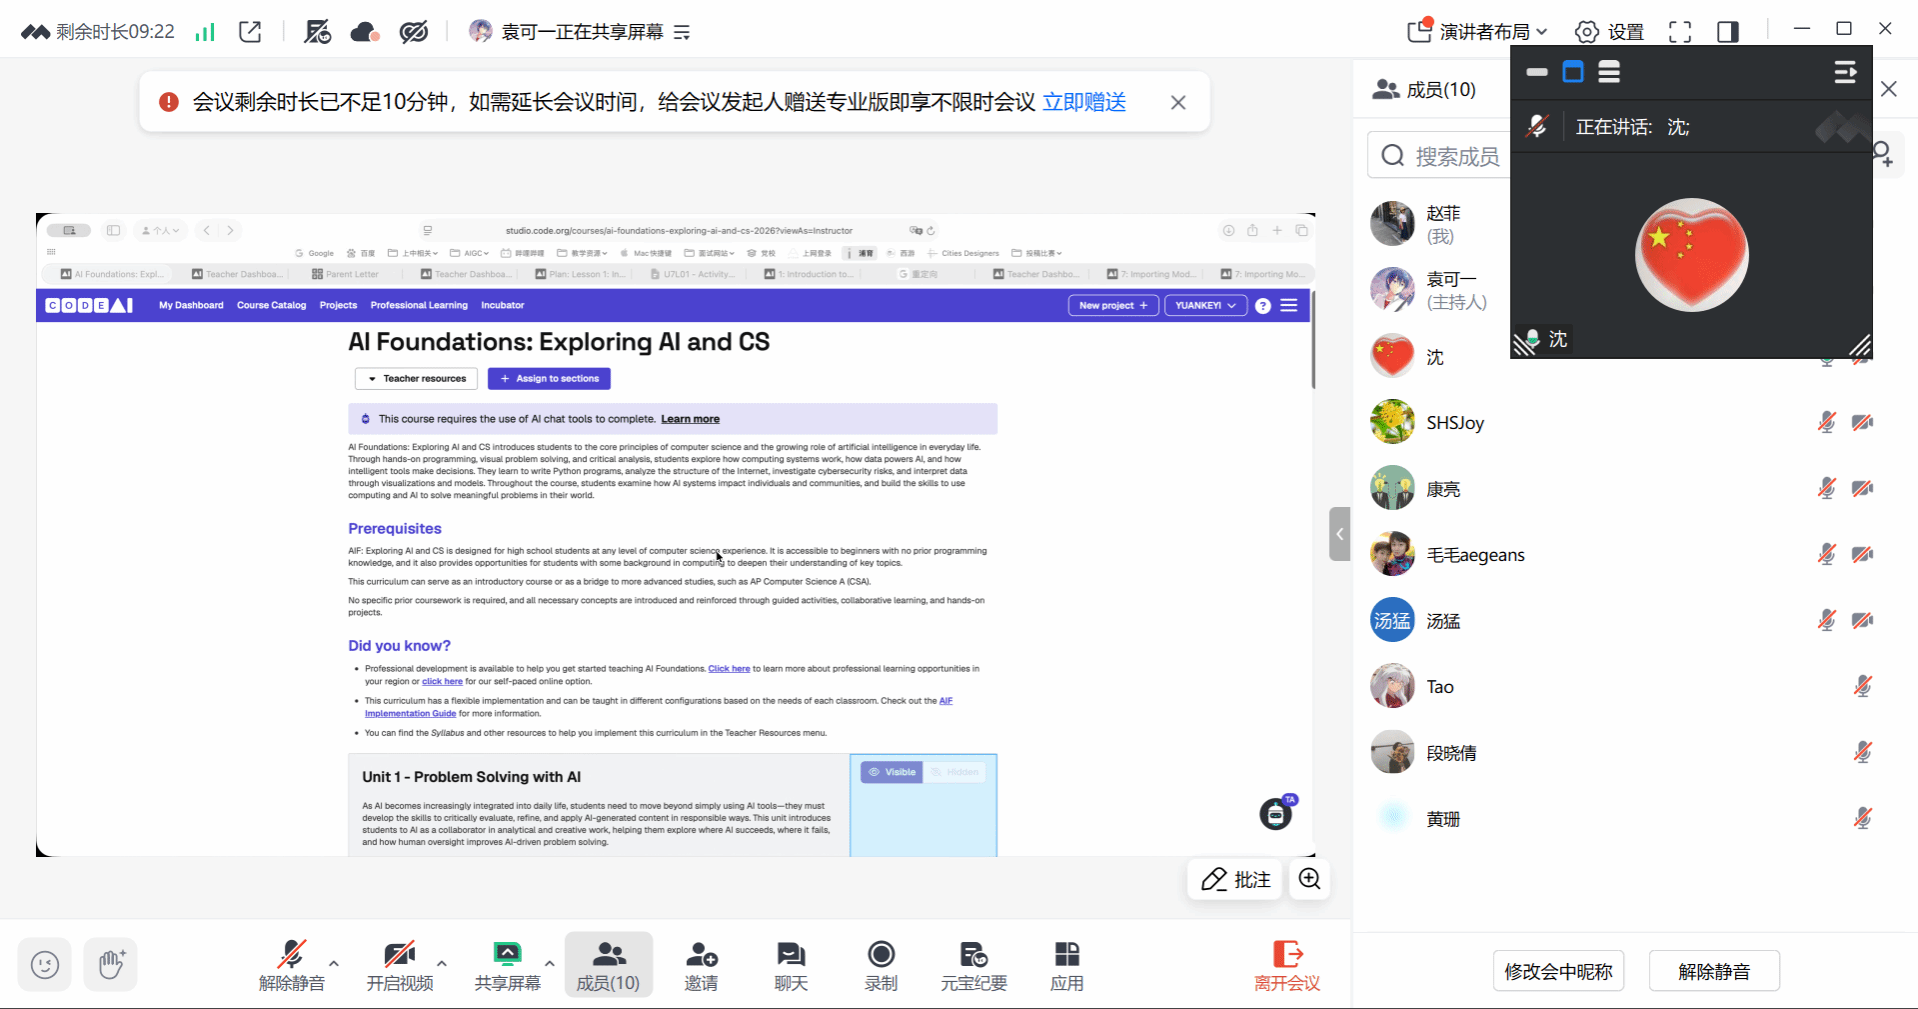Click the 搜索成员 search field
Image resolution: width=1918 pixels, height=1009 pixels.
tap(1439, 156)
